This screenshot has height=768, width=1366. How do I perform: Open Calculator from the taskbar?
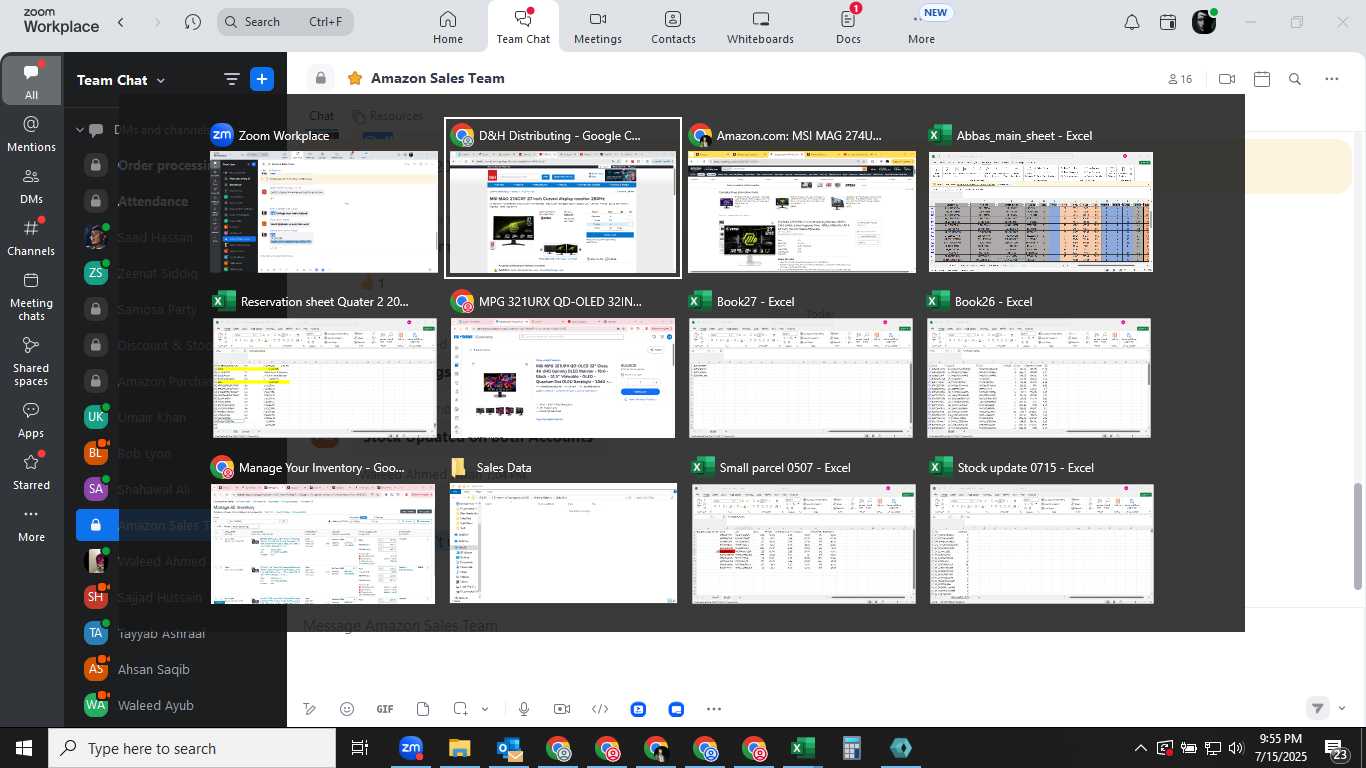click(x=851, y=748)
